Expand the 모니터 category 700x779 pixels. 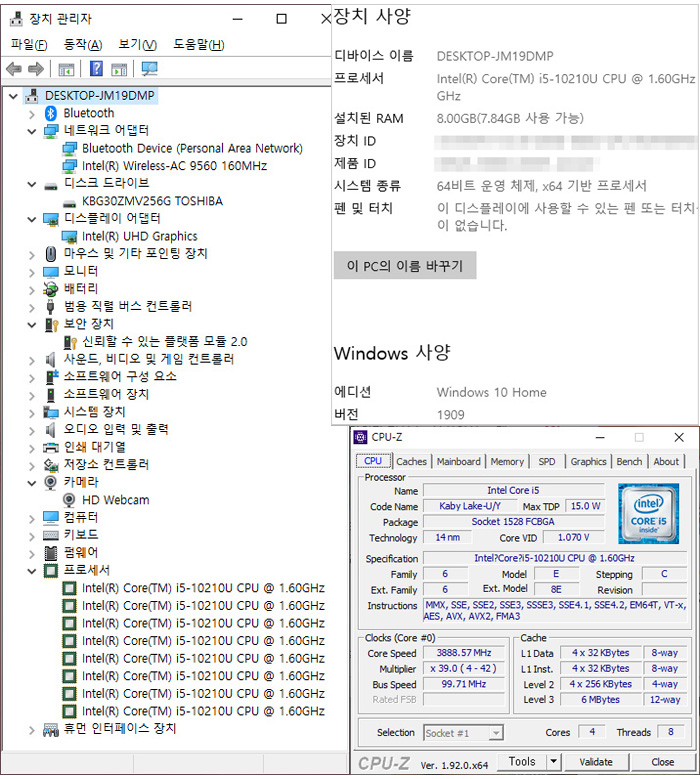32,273
